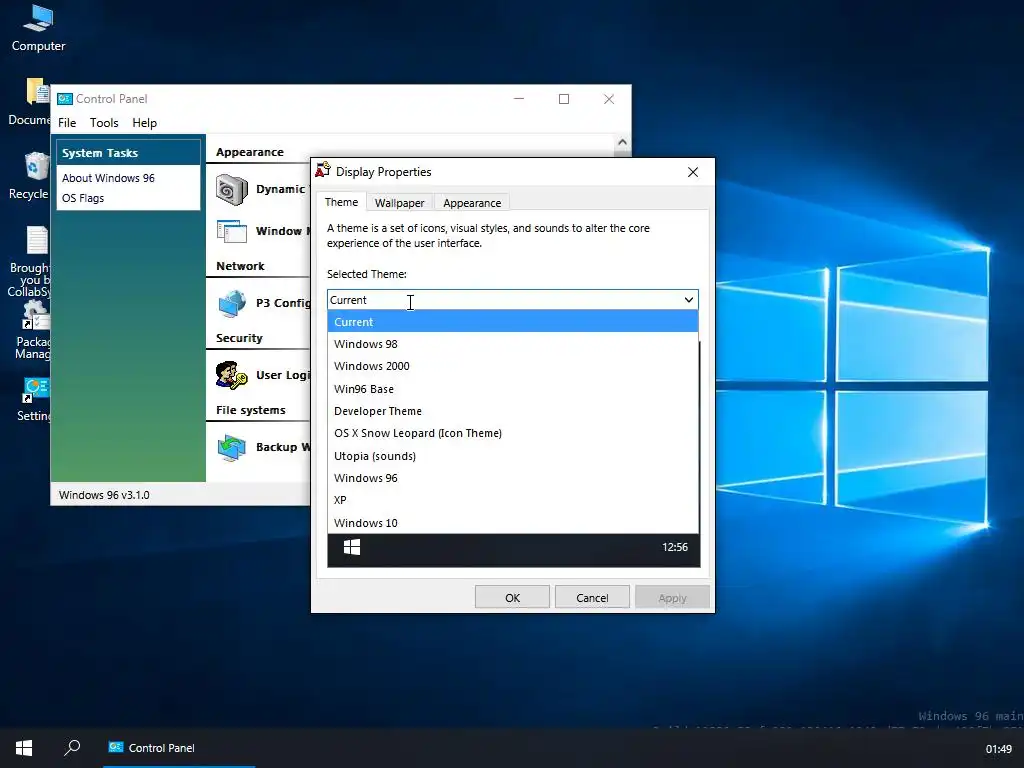Open the Start menu on the taskbar
The image size is (1024, 768).
pos(24,748)
